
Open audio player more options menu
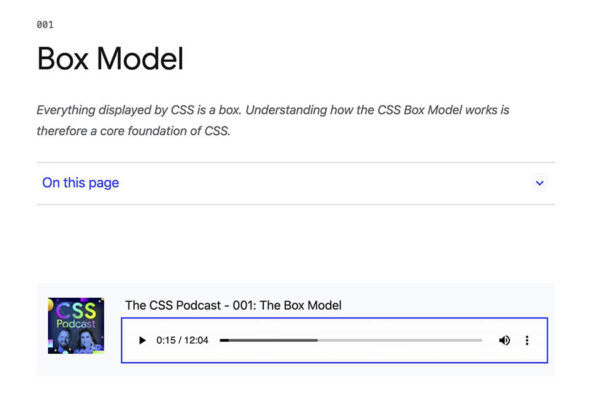527,341
